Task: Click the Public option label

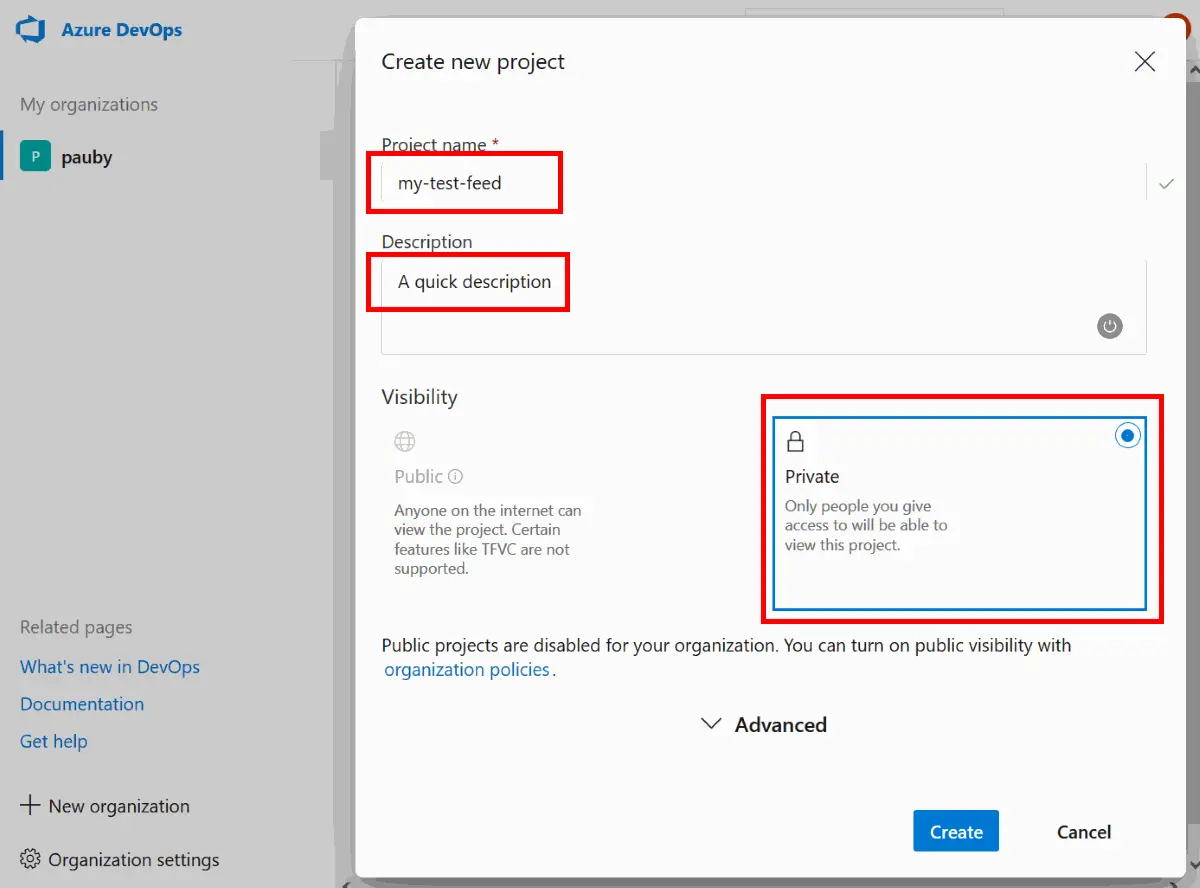Action: click(x=419, y=477)
